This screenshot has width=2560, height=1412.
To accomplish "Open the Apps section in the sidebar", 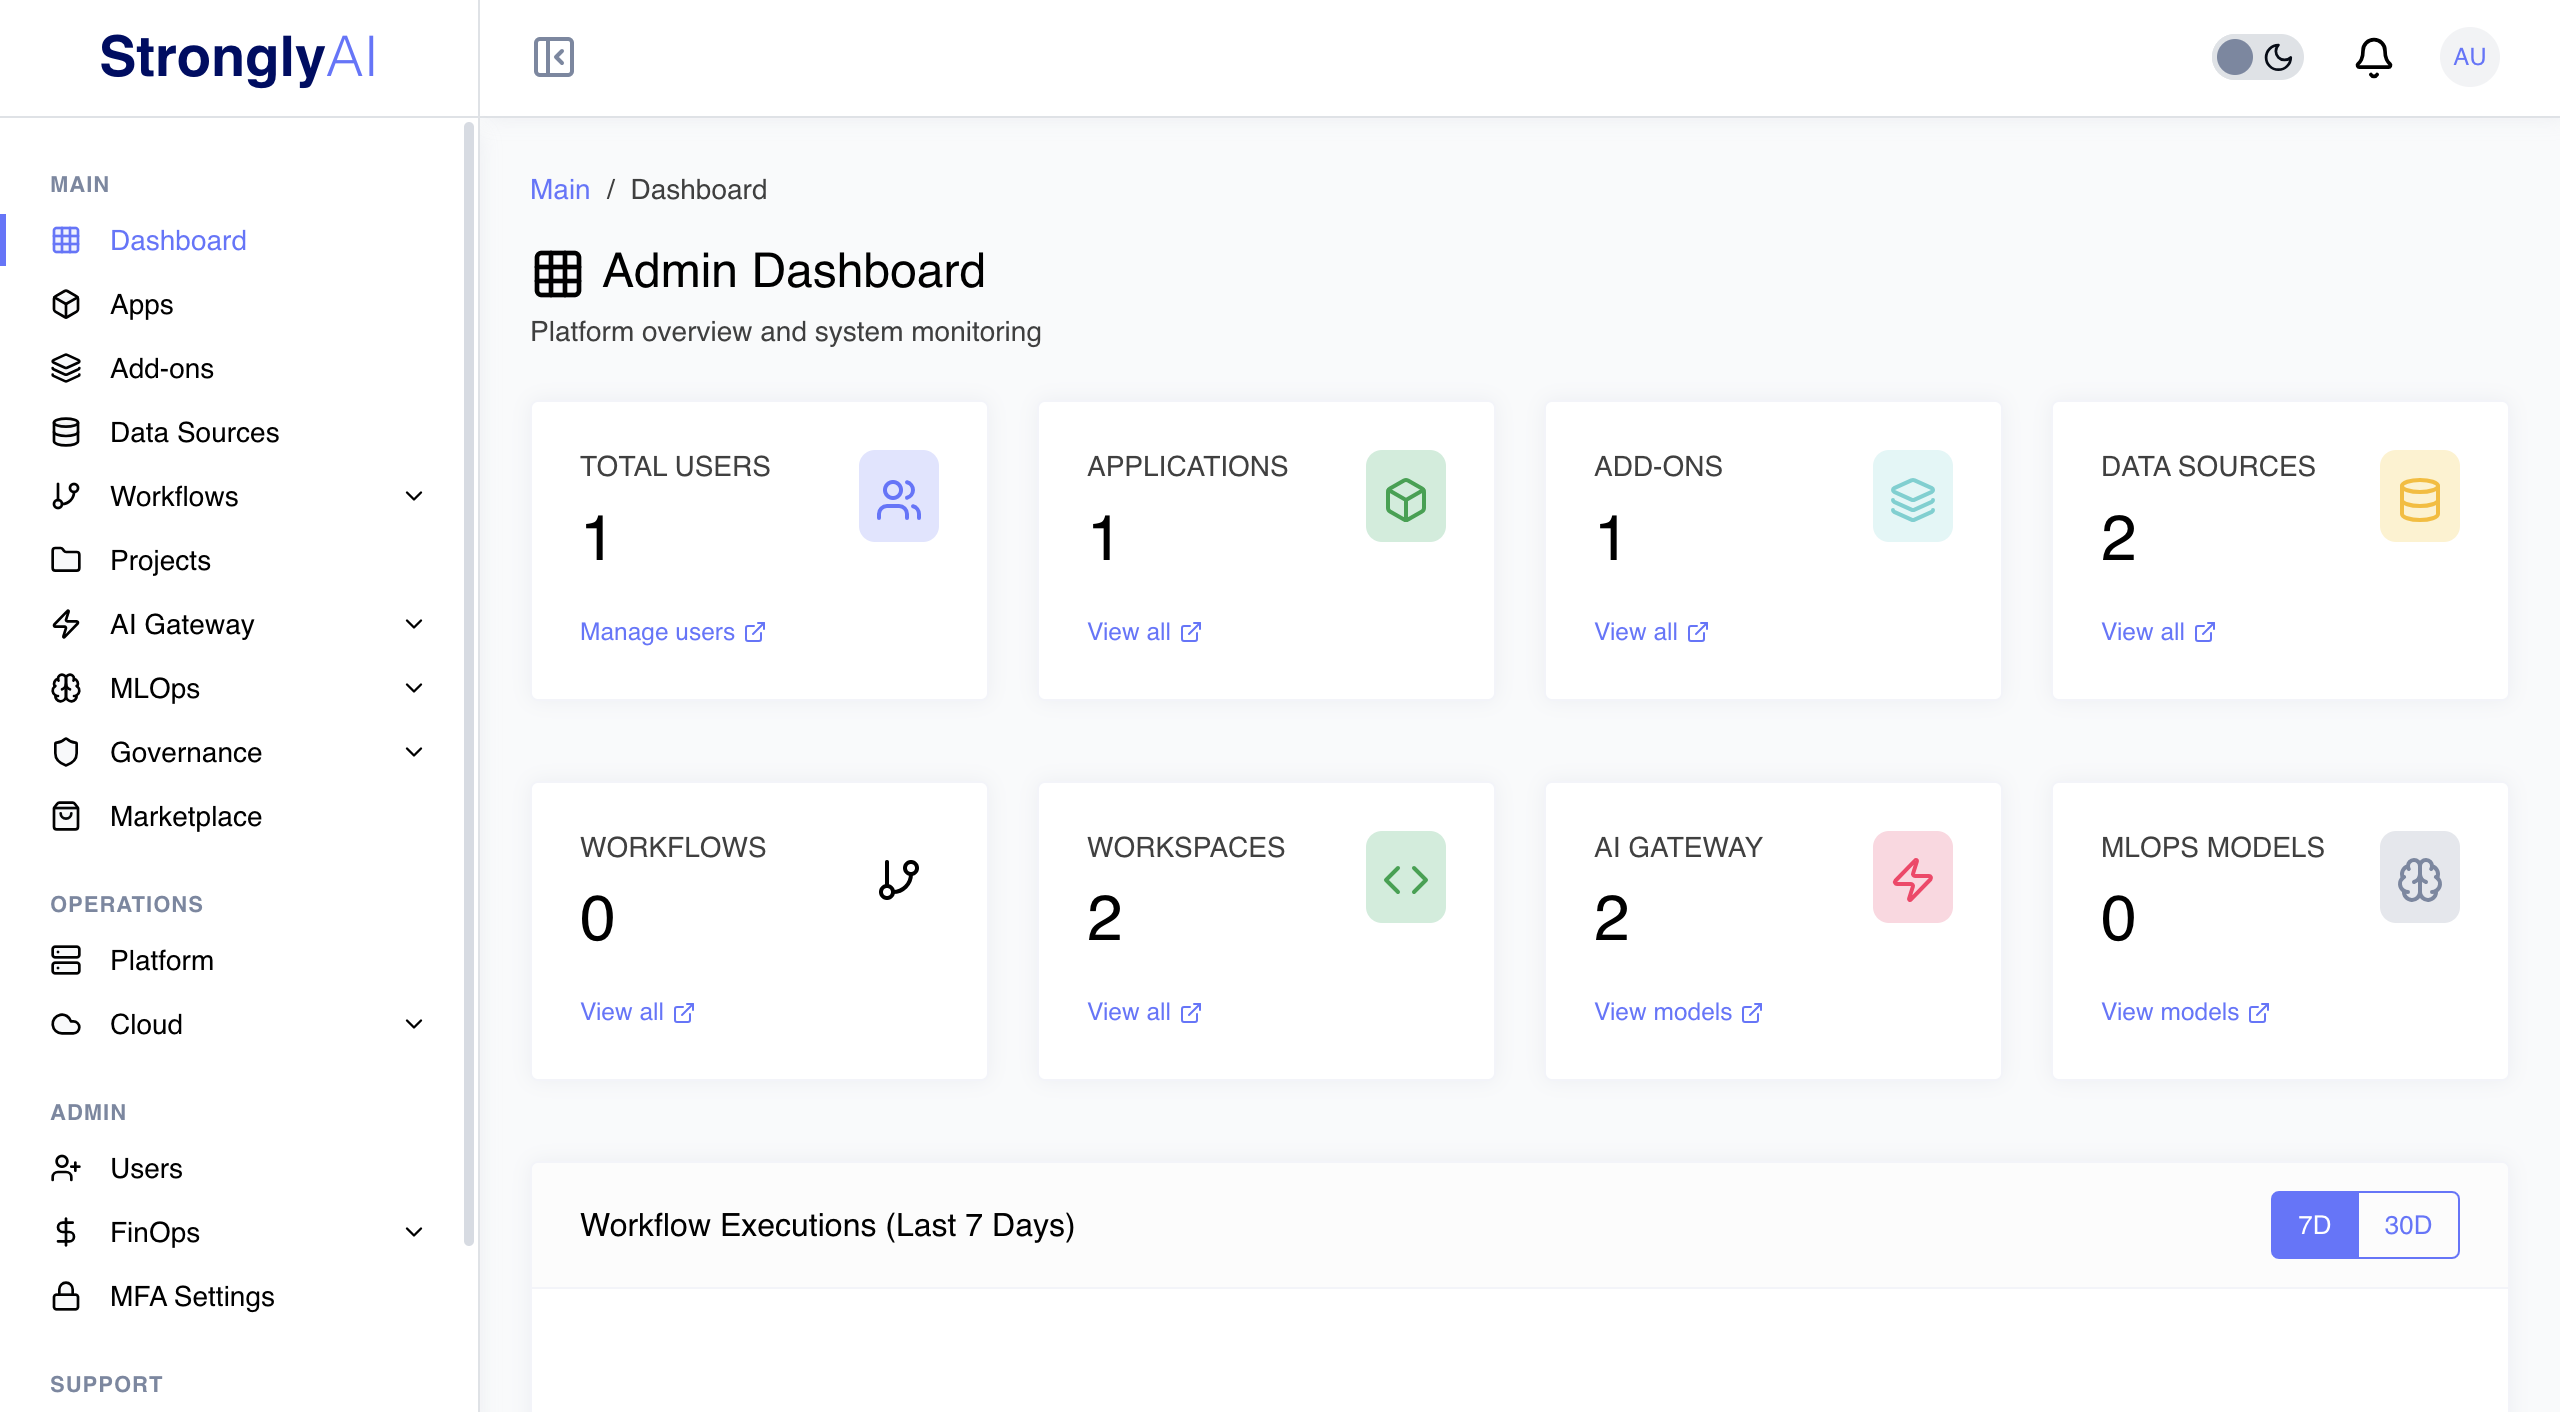I will tap(140, 304).
